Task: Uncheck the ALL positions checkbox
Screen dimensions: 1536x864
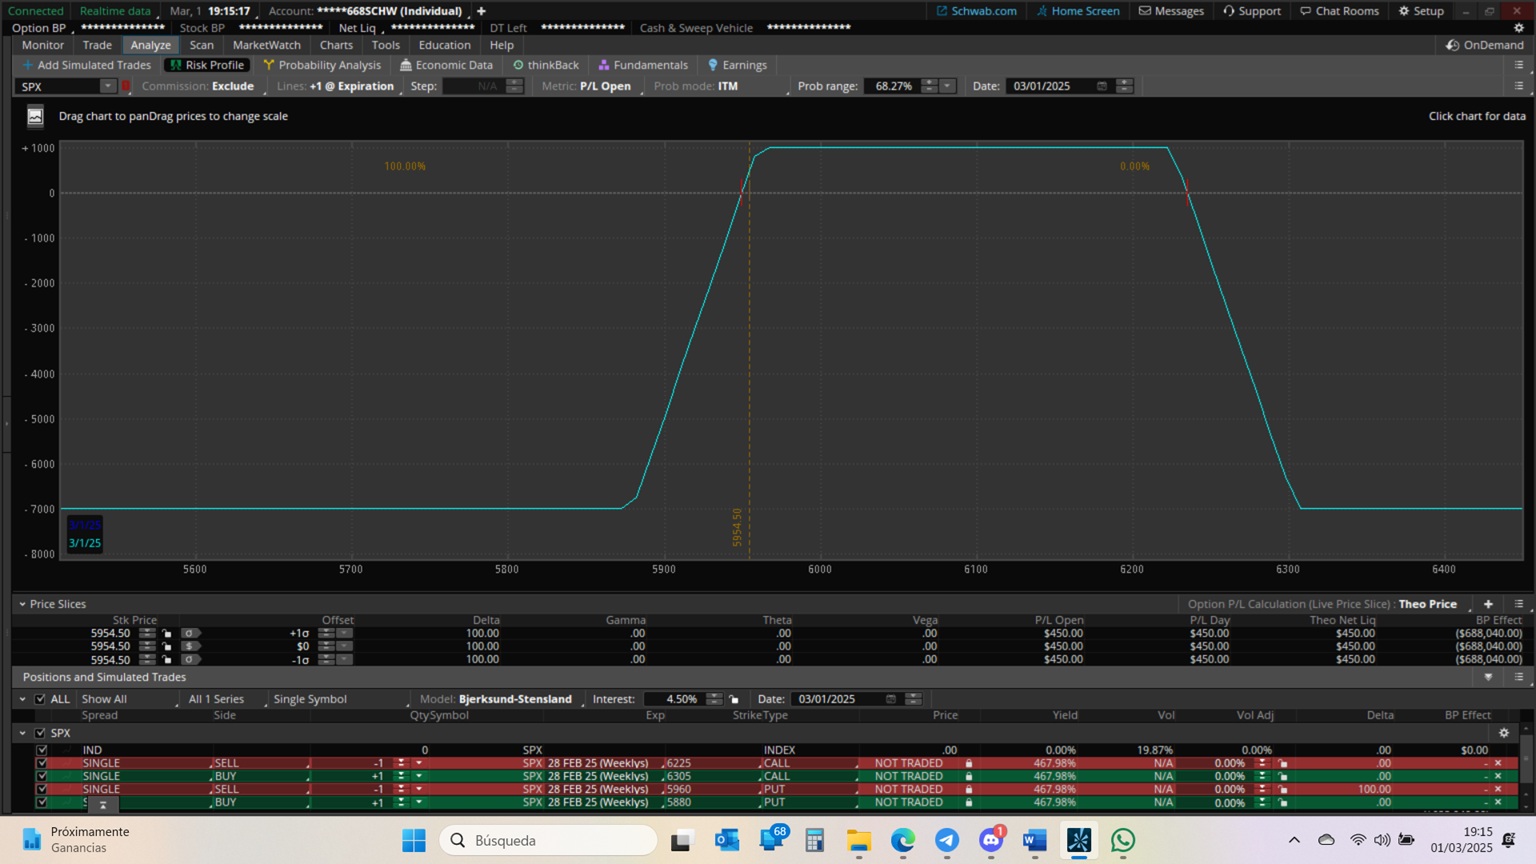Action: (x=40, y=699)
